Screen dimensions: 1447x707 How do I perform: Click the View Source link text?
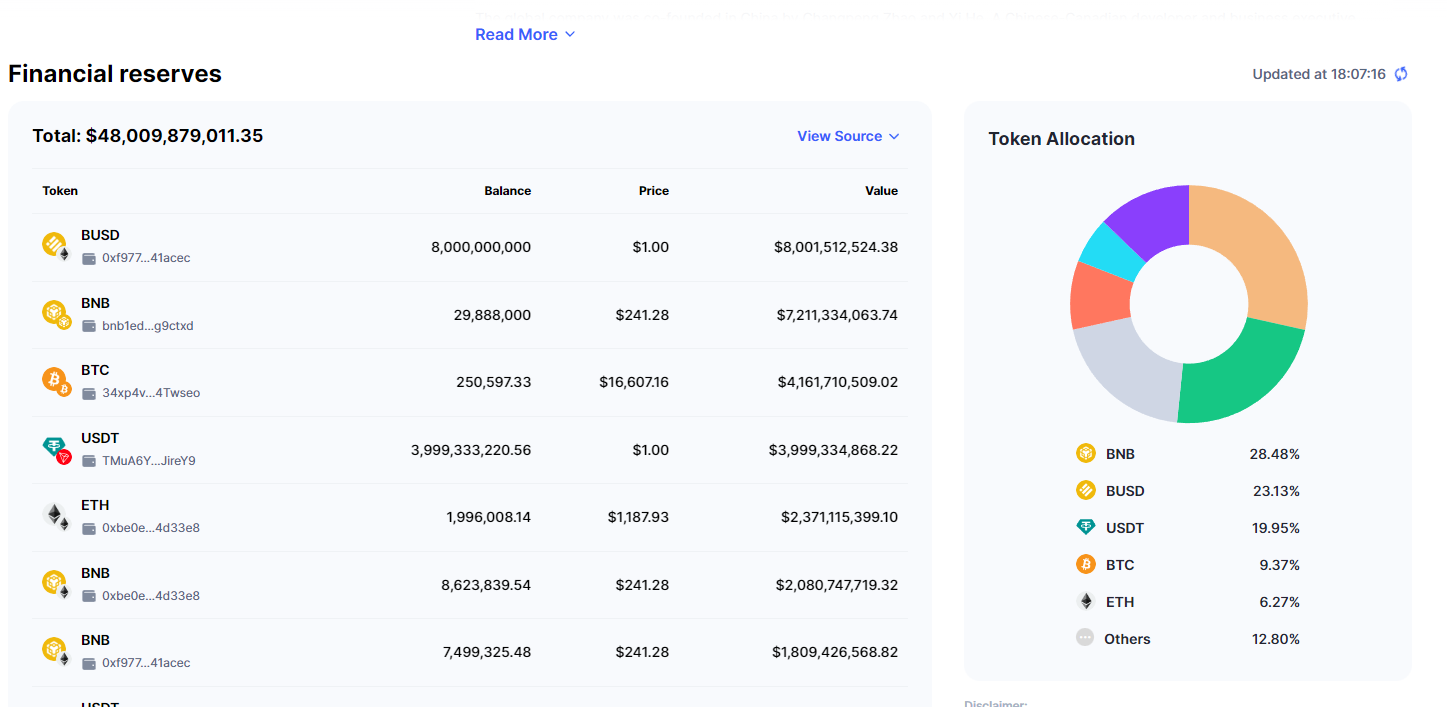click(839, 136)
